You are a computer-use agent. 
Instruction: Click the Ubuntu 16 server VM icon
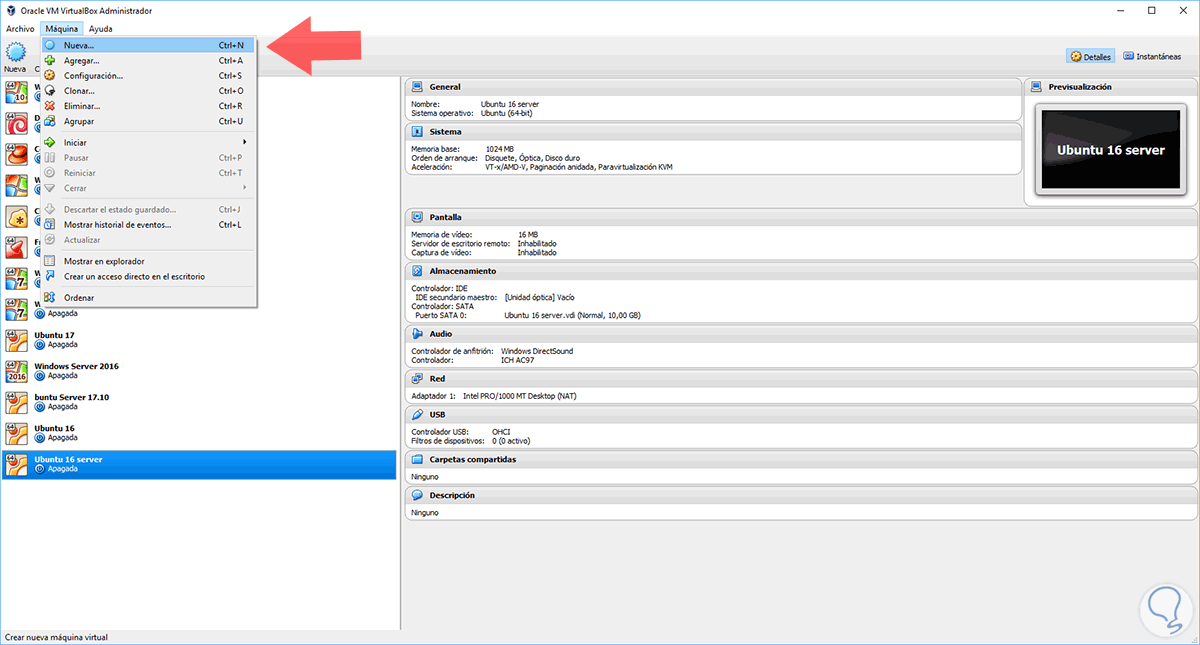16,464
